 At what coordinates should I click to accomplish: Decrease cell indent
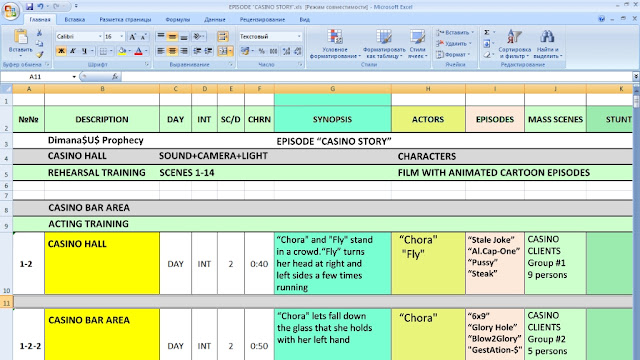tap(197, 51)
